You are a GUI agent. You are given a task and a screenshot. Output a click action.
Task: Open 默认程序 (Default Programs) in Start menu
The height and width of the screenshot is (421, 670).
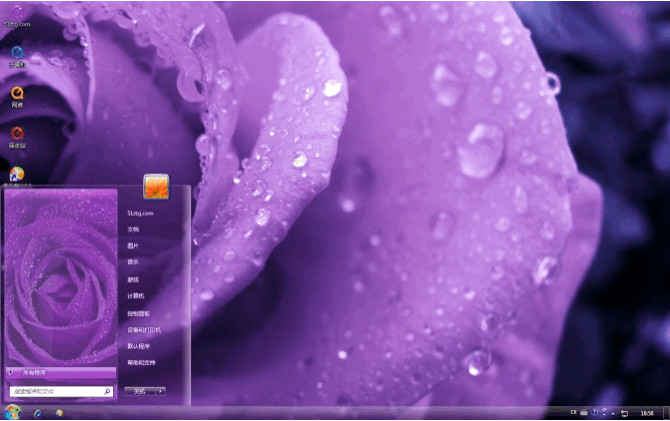click(138, 346)
